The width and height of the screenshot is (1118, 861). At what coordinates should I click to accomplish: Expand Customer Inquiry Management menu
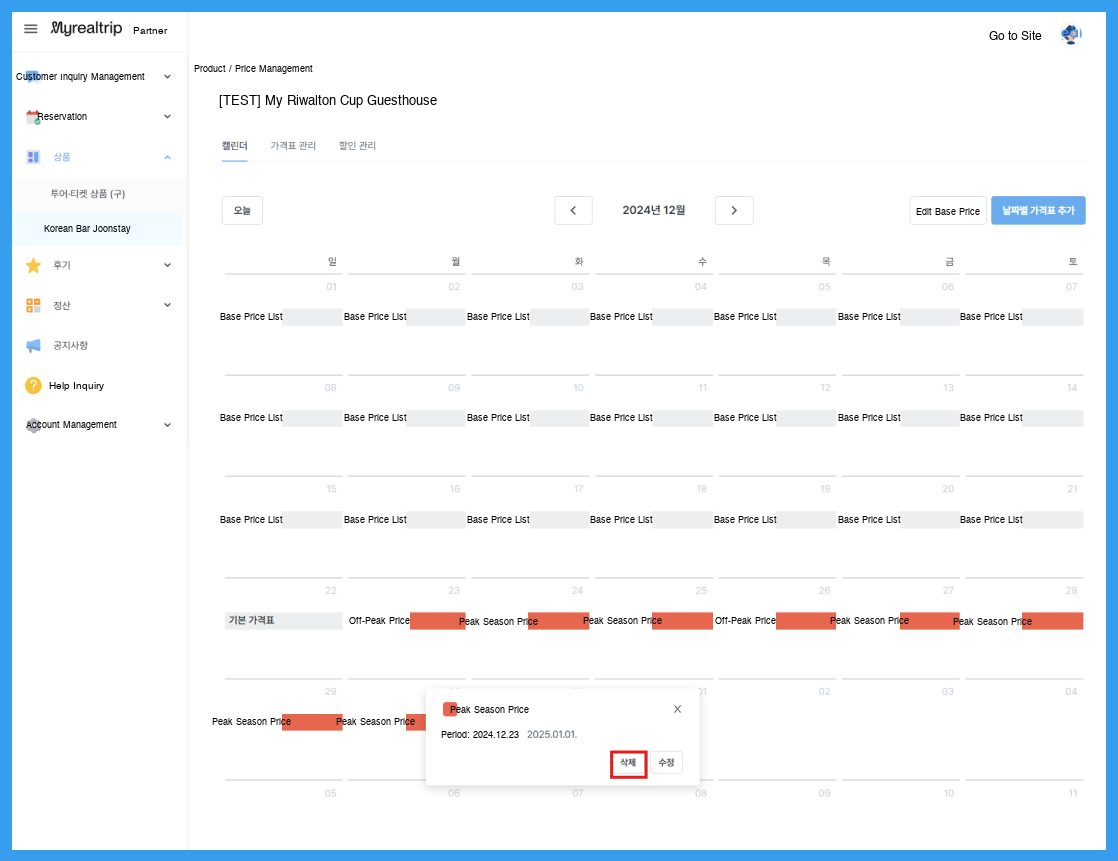[x=168, y=76]
